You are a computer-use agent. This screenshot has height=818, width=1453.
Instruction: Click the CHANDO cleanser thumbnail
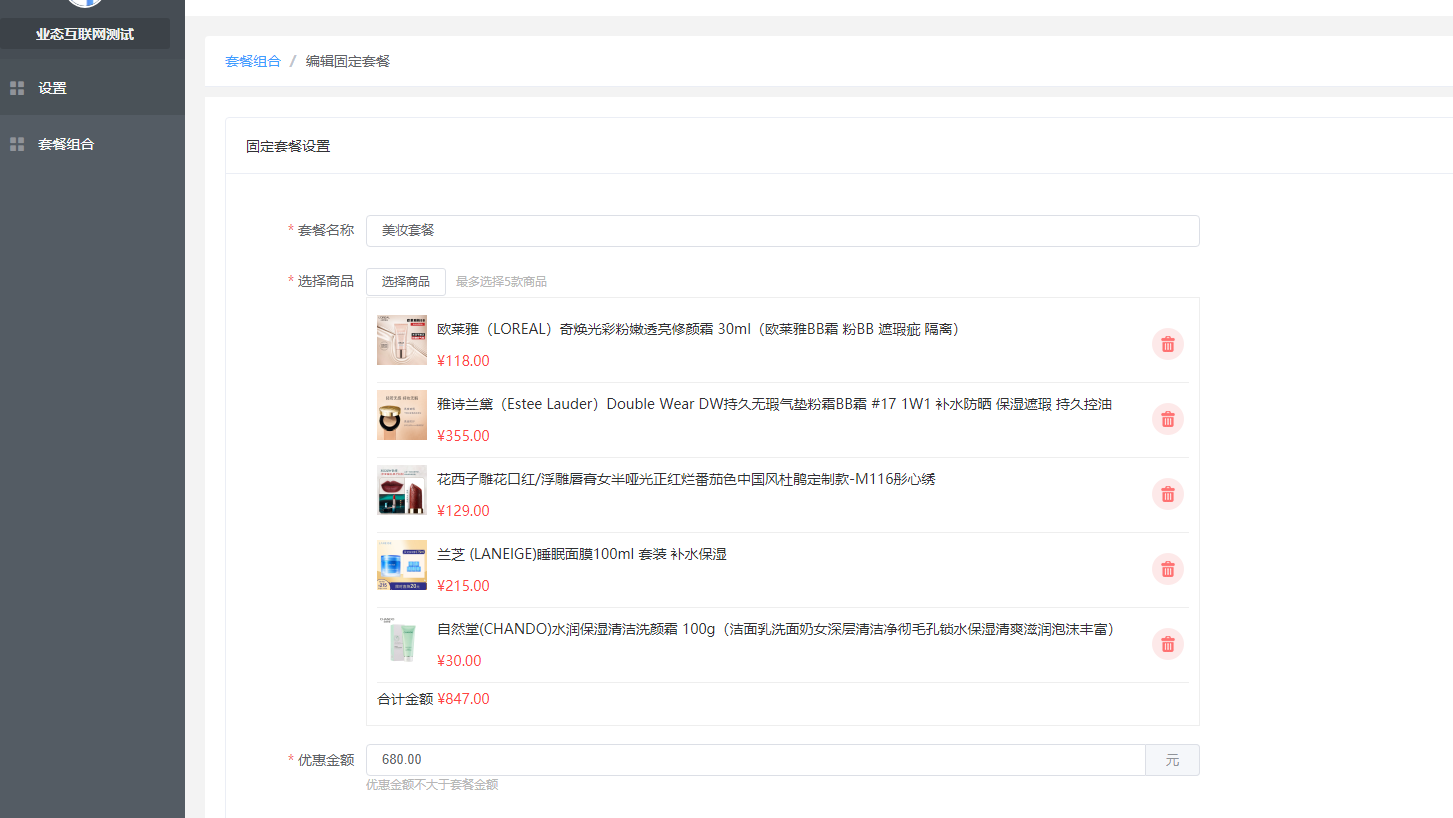(402, 640)
